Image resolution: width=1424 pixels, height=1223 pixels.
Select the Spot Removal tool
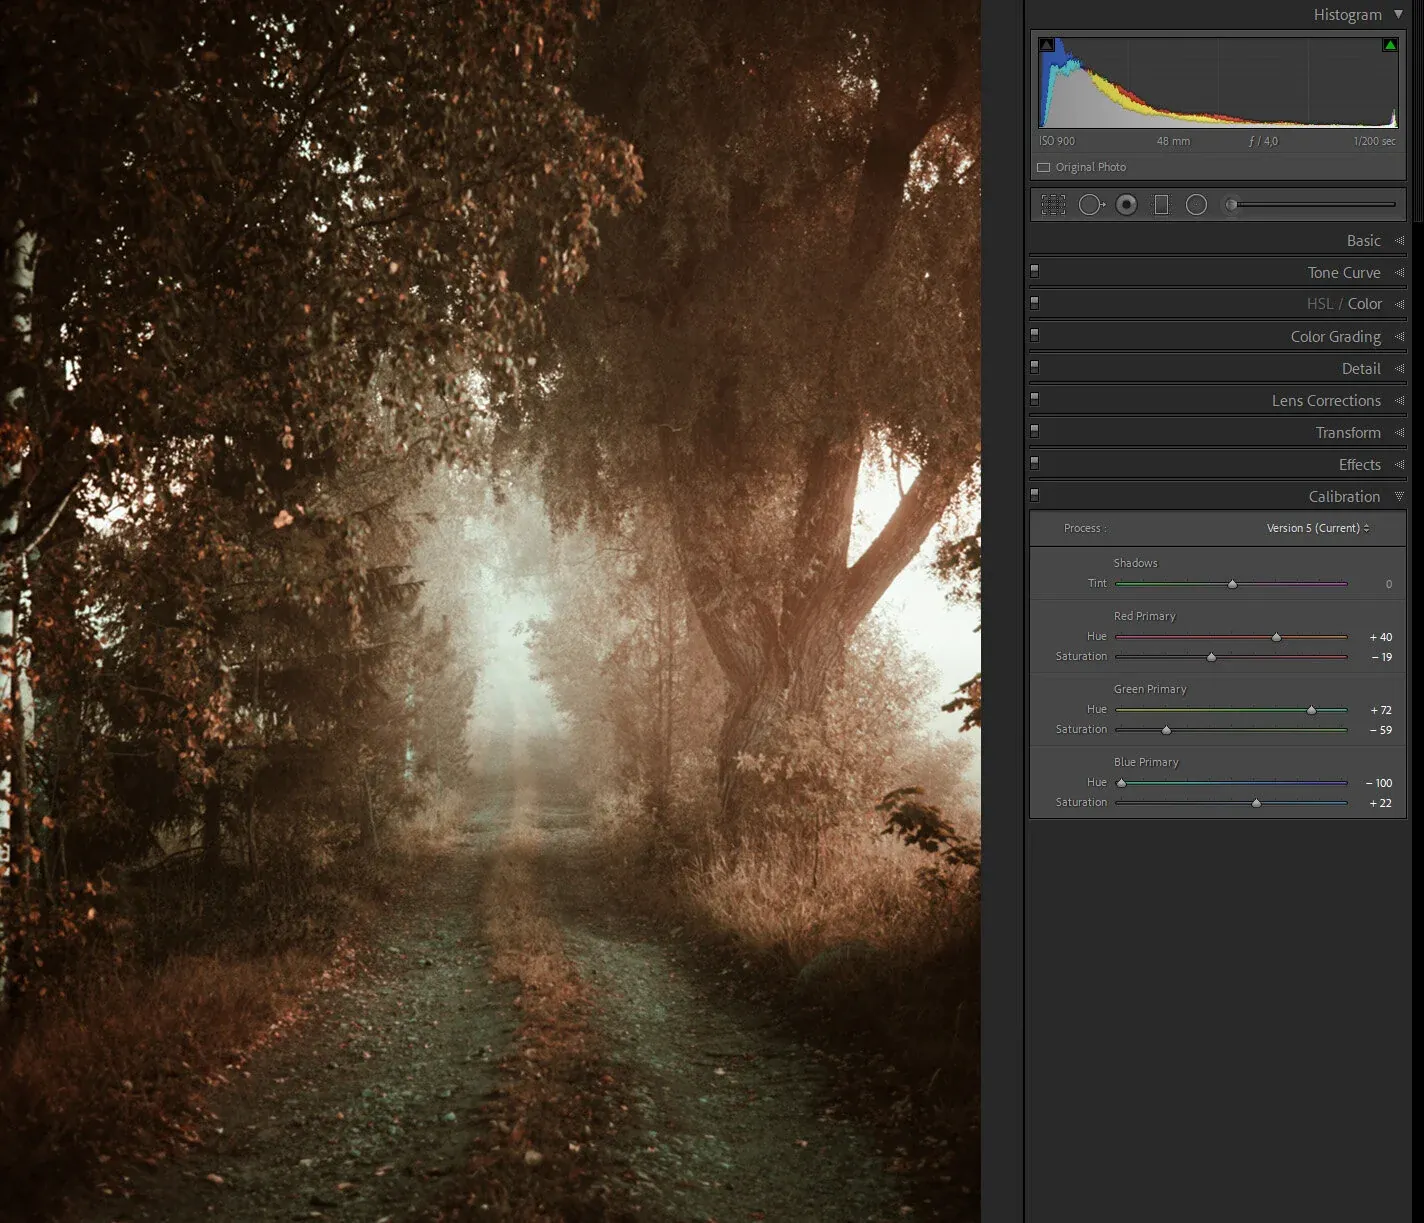[1090, 205]
